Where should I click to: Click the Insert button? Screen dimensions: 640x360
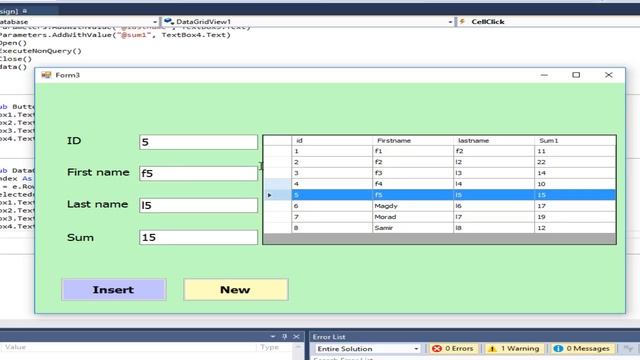(114, 290)
